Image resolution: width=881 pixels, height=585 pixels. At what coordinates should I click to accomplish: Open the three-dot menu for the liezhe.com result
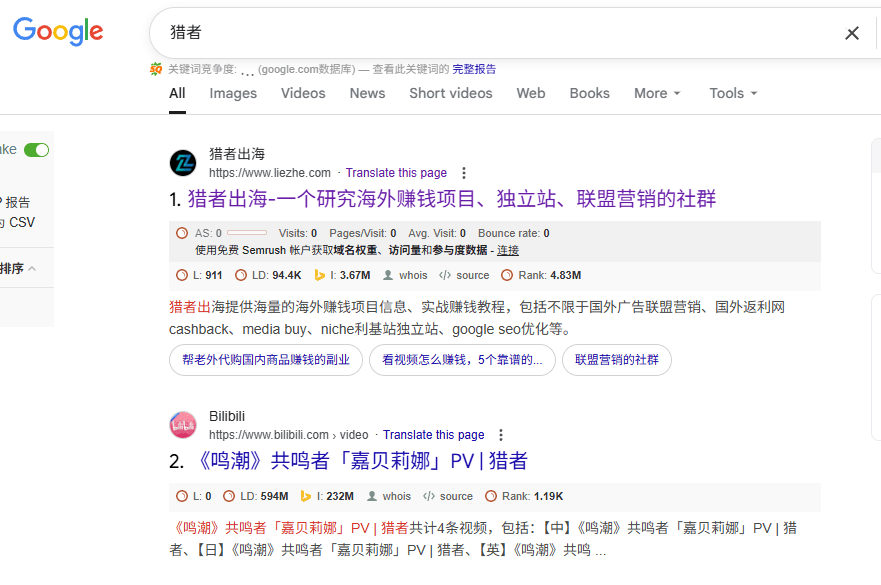(x=463, y=173)
